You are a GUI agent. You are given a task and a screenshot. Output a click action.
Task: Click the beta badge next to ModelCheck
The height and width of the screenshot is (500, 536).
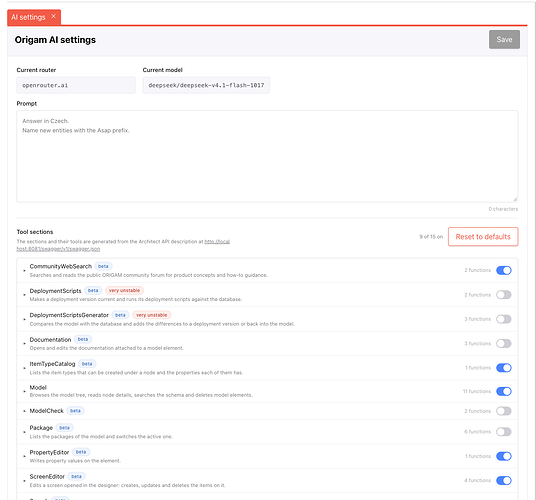[76, 411]
